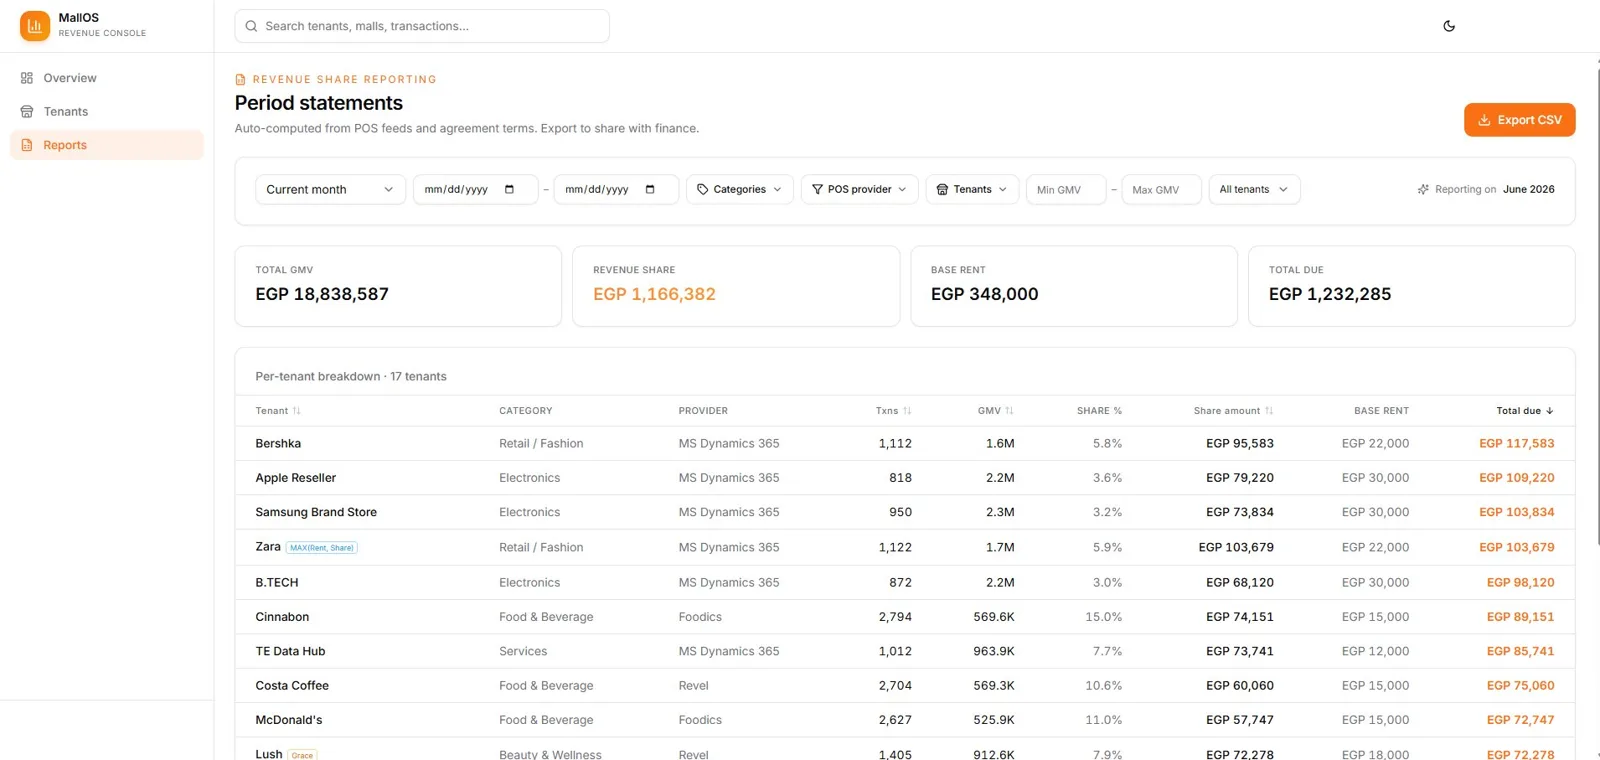Viewport: 1600px width, 760px height.
Task: Click the Overview grid icon in sidebar
Action: (x=27, y=78)
